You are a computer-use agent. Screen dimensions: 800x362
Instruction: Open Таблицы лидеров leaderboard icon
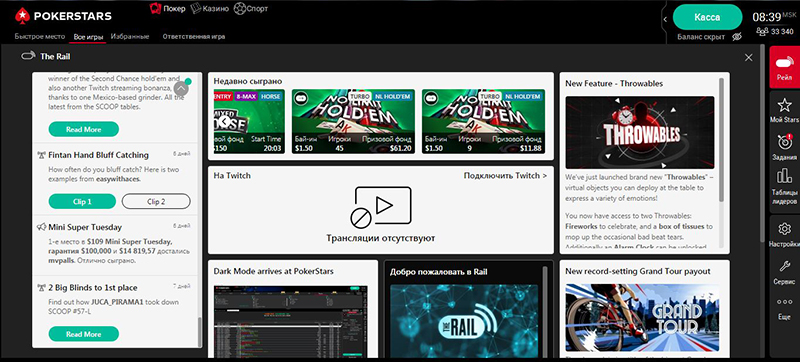pos(784,176)
